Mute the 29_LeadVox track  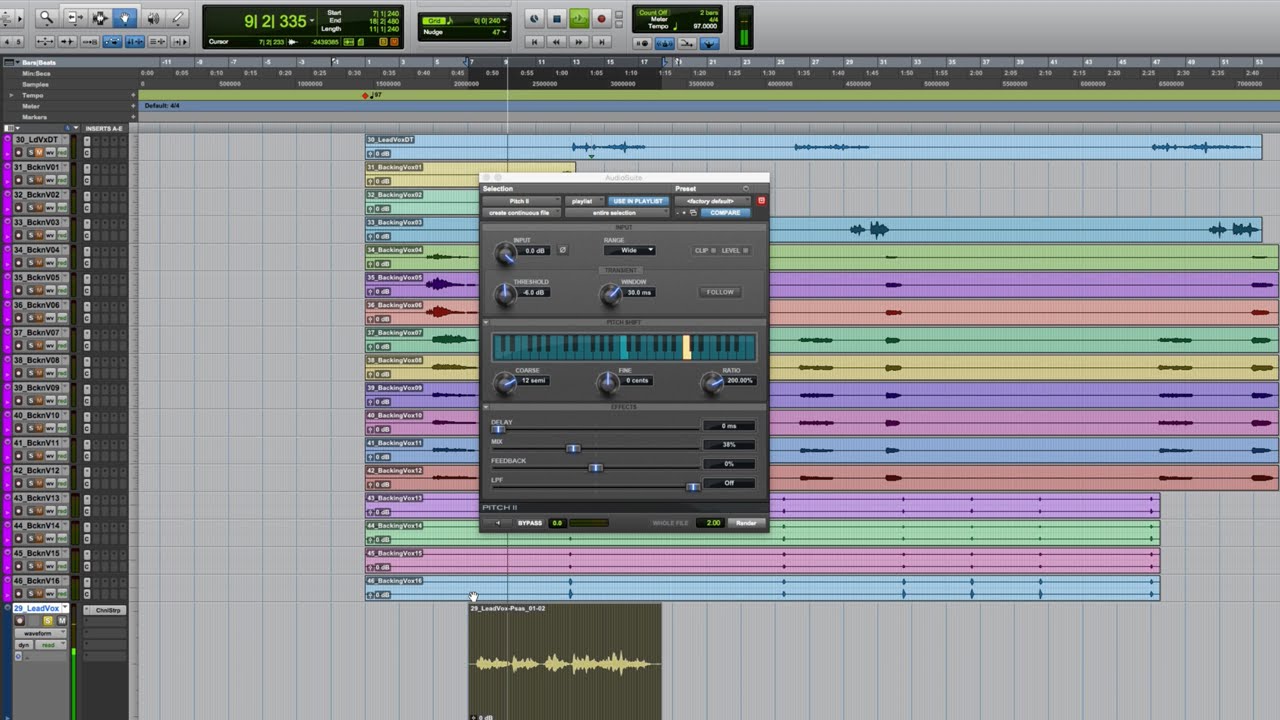click(62, 621)
